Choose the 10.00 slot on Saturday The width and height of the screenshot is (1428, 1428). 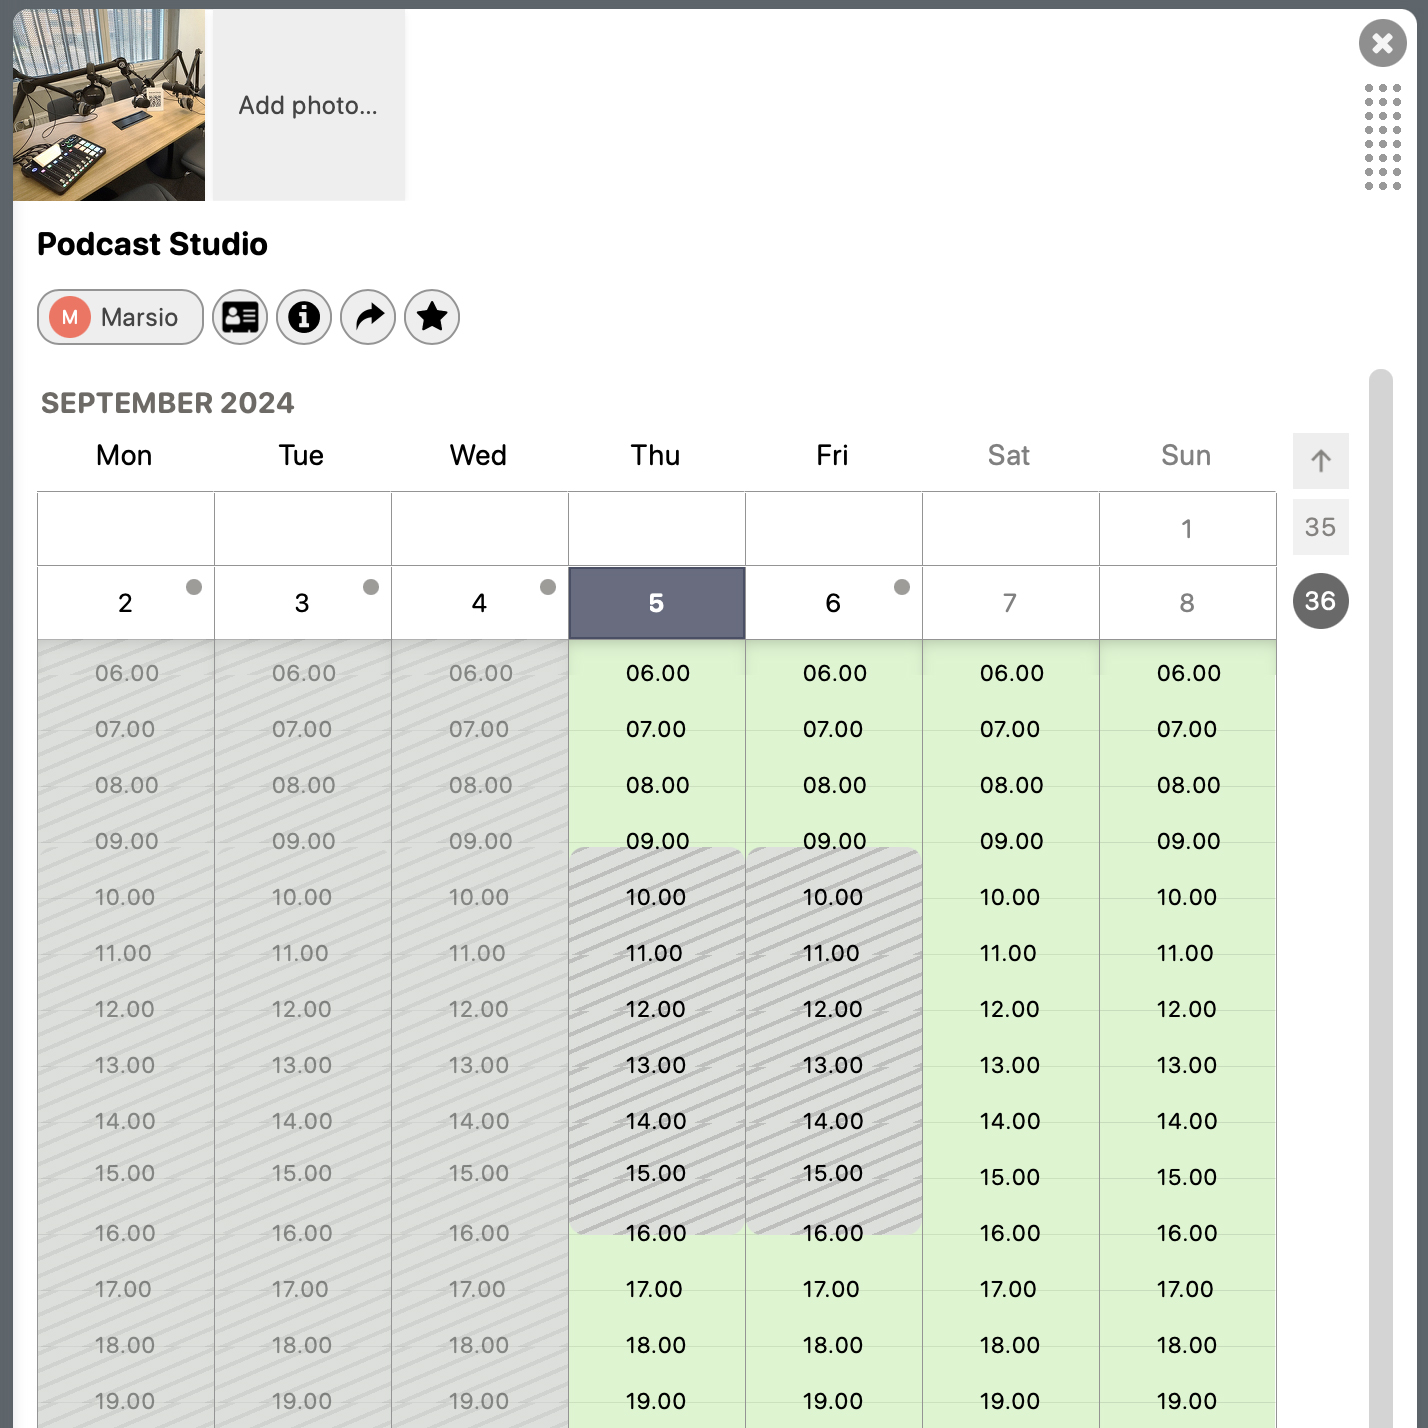pos(1010,897)
